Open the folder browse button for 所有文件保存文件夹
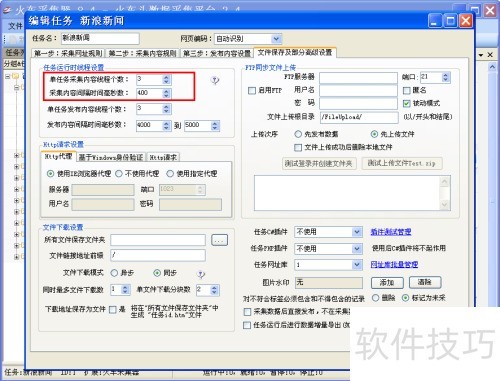500x381 pixels. (x=219, y=240)
